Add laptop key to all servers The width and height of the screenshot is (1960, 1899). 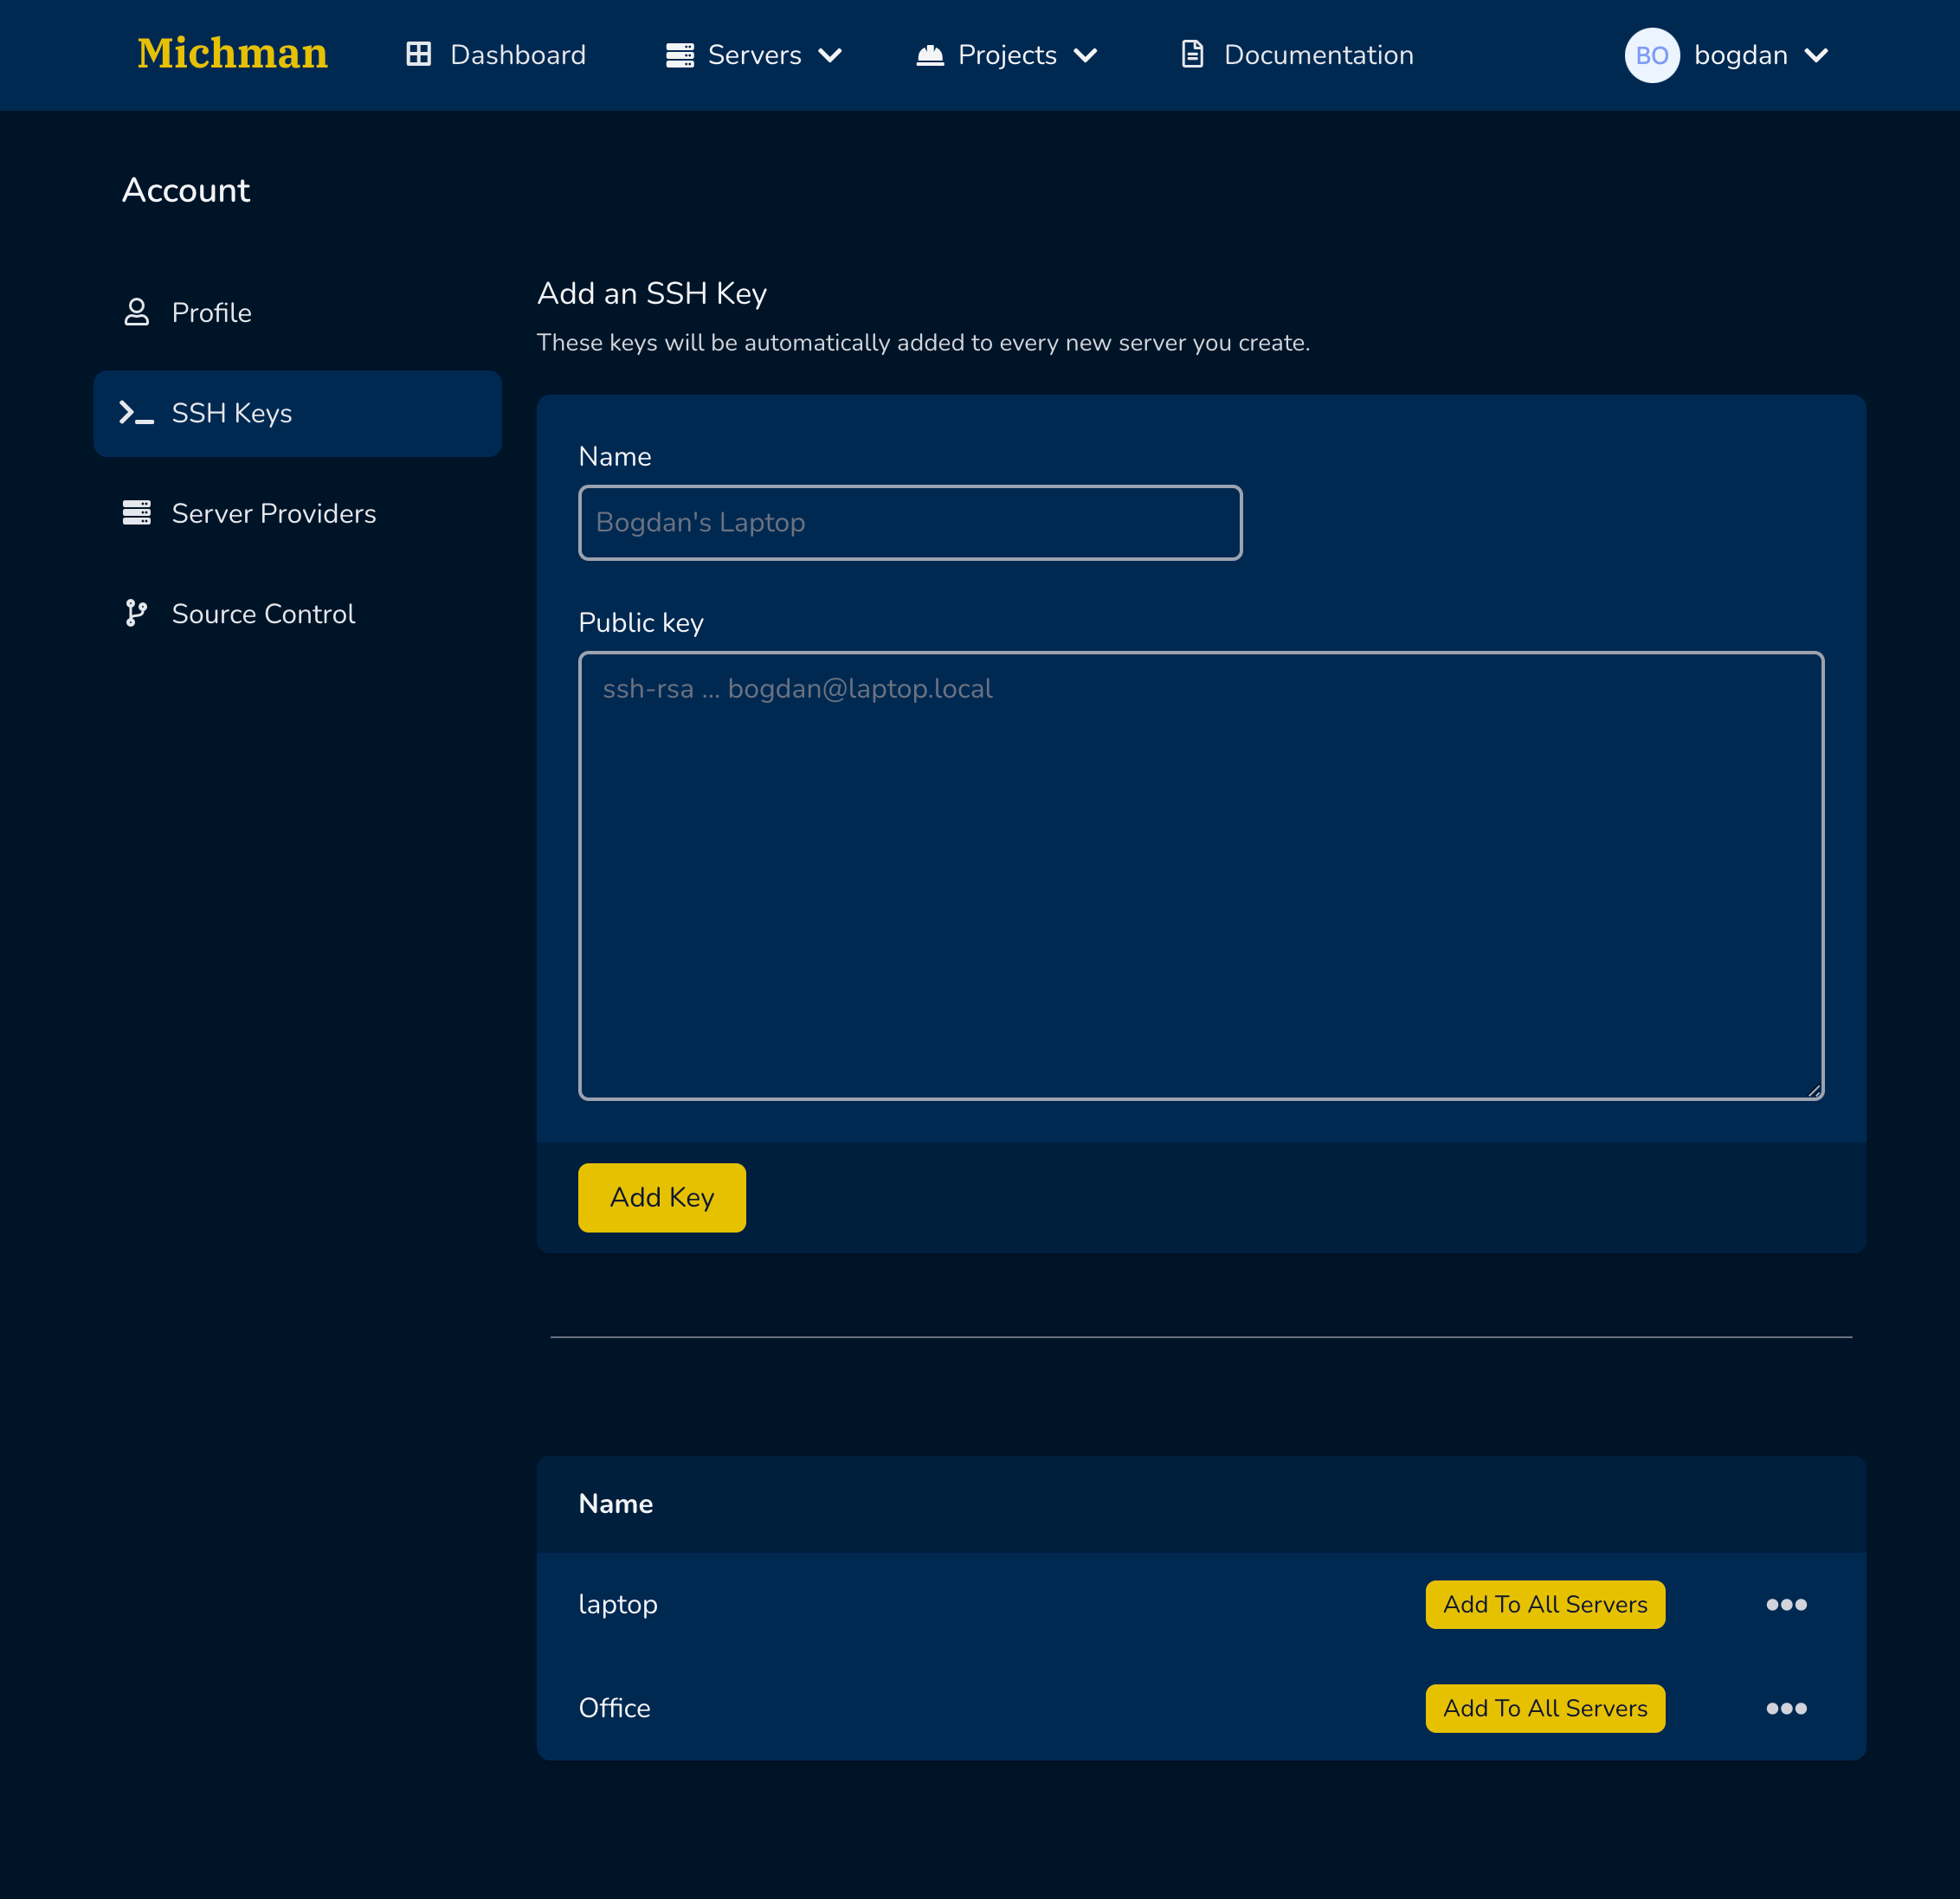1544,1604
